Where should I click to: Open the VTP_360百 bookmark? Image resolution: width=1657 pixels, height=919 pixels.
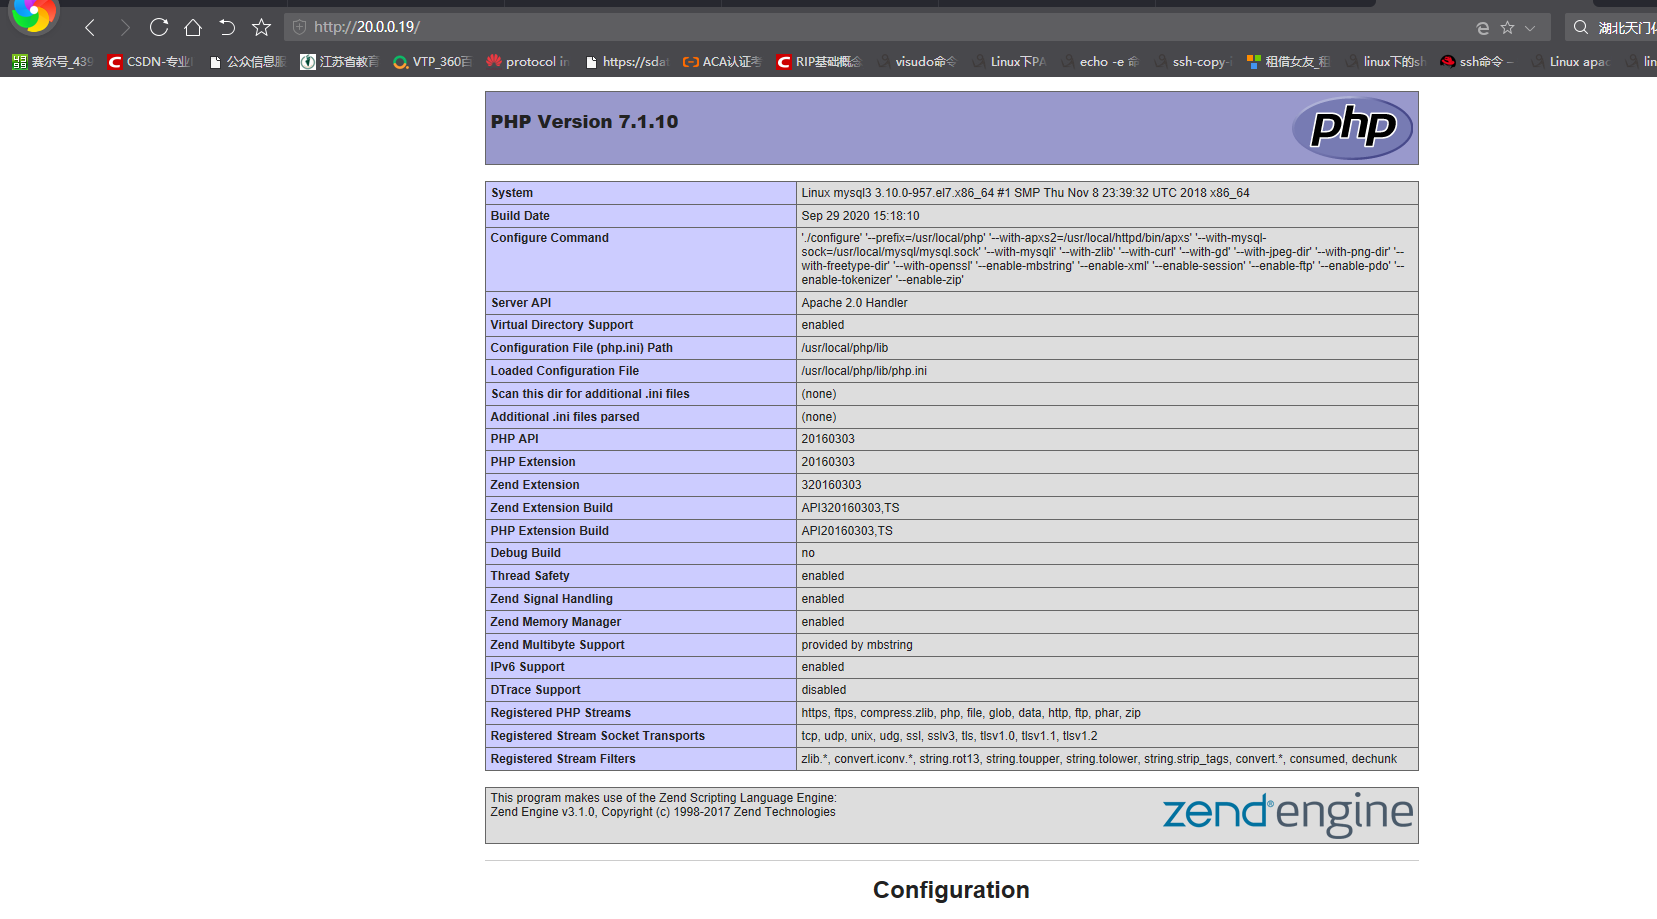pos(432,62)
